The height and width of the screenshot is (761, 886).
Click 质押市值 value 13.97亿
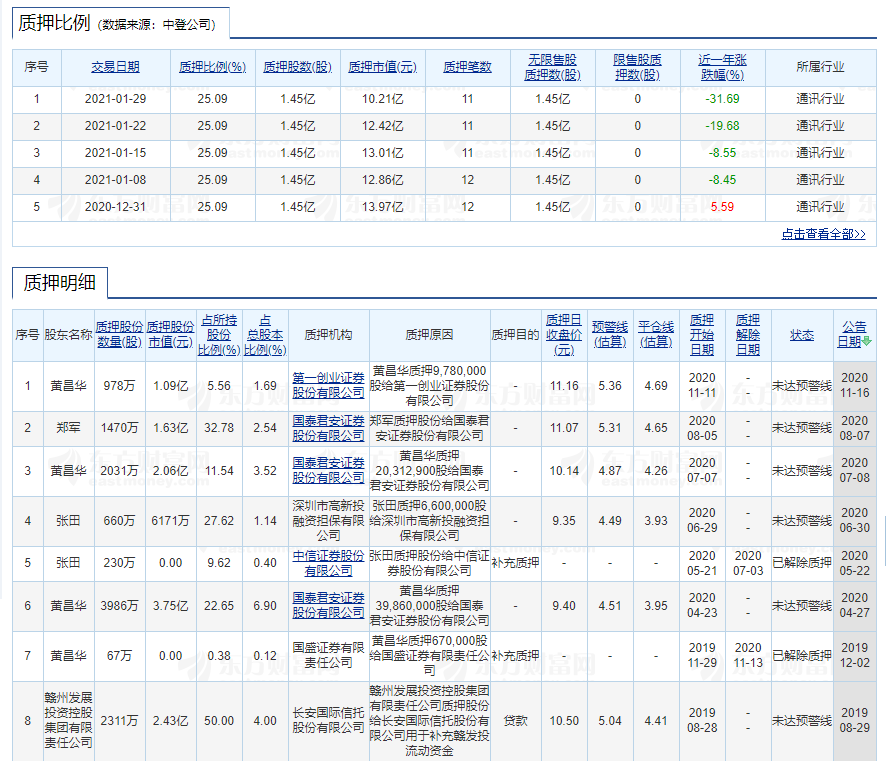[383, 207]
